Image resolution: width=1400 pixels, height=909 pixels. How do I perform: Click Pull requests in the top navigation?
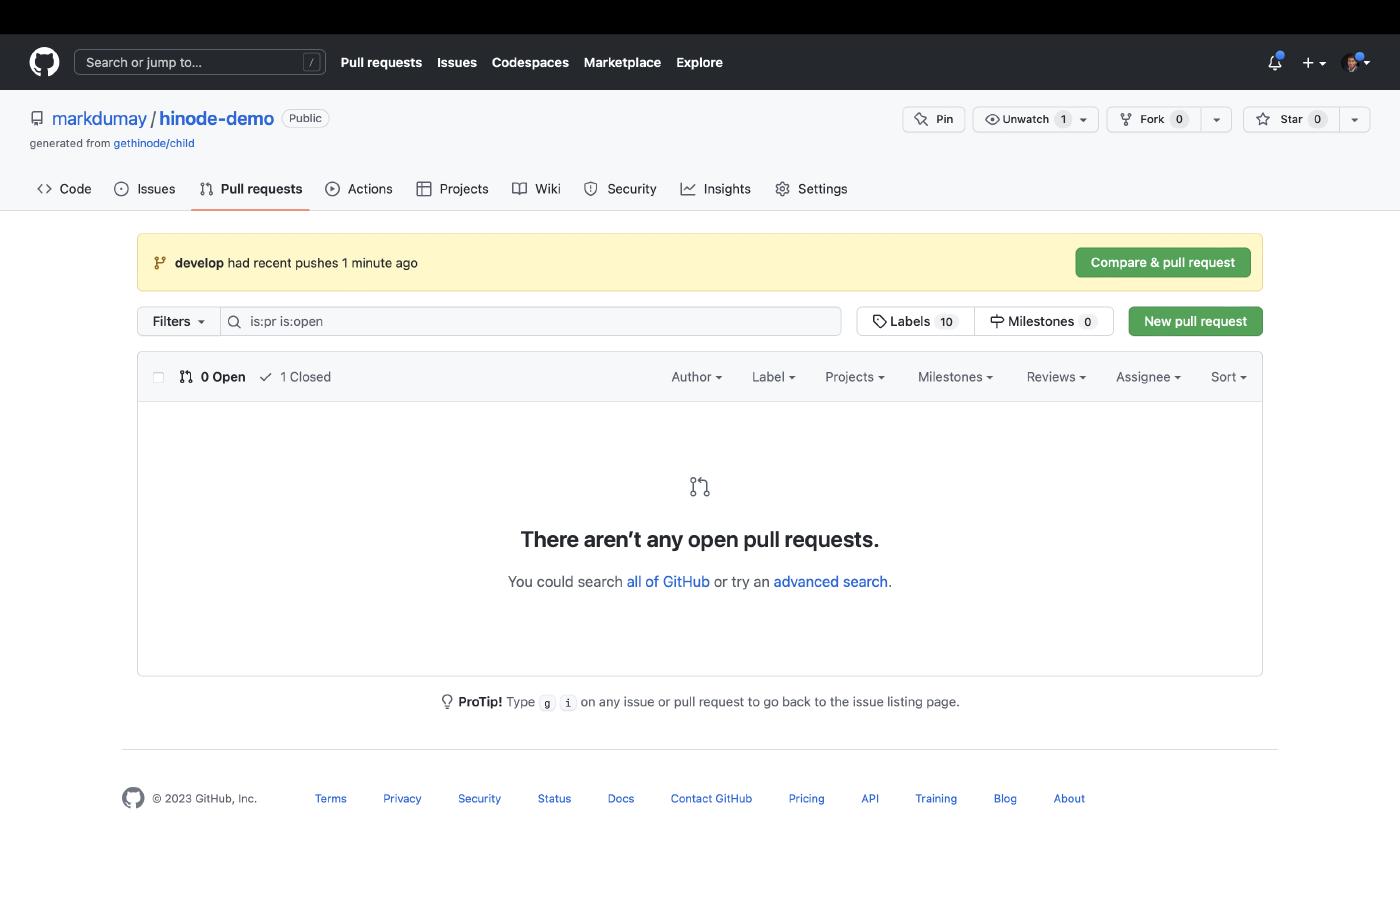click(x=381, y=62)
